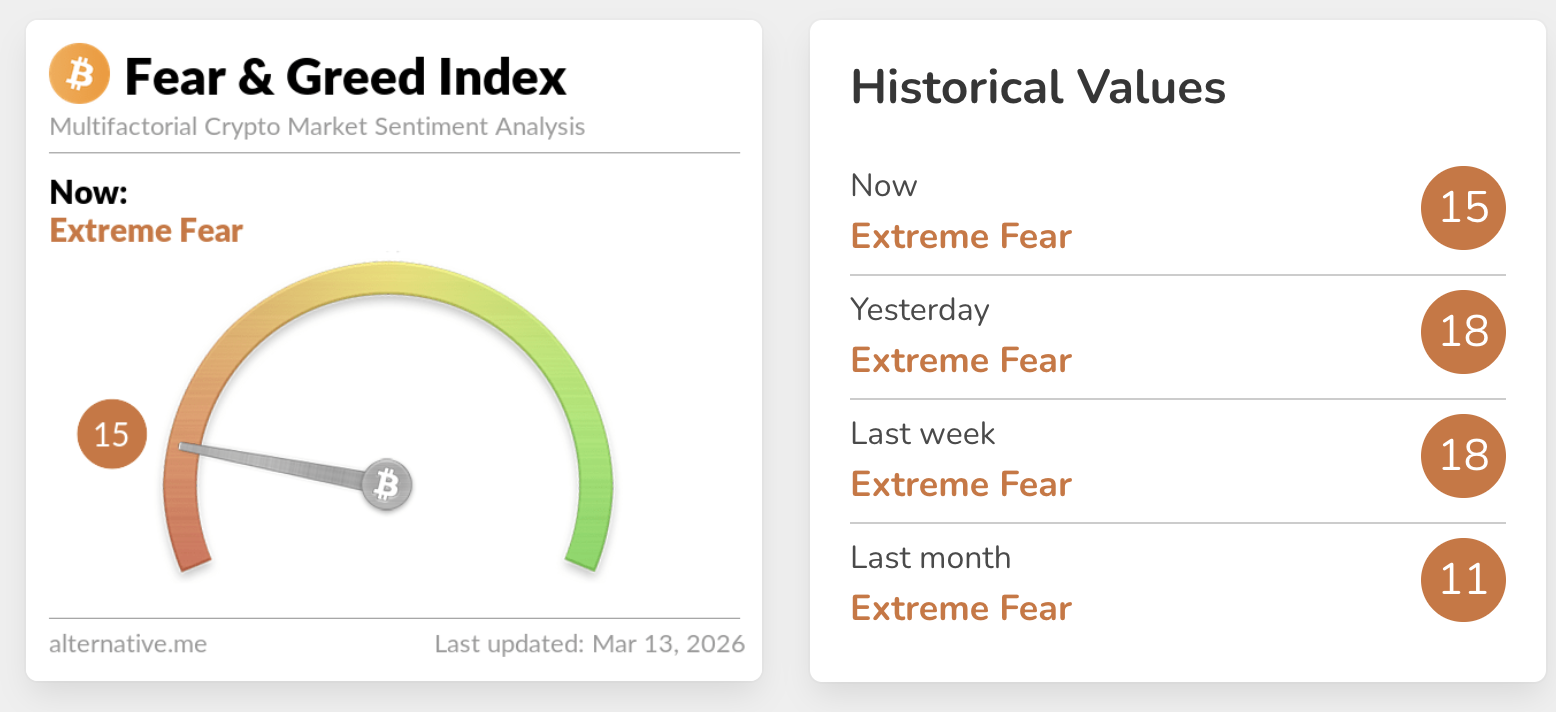Image resolution: width=1556 pixels, height=712 pixels.
Task: Click Extreme Fear status under Now in gauge card
Action: point(146,231)
